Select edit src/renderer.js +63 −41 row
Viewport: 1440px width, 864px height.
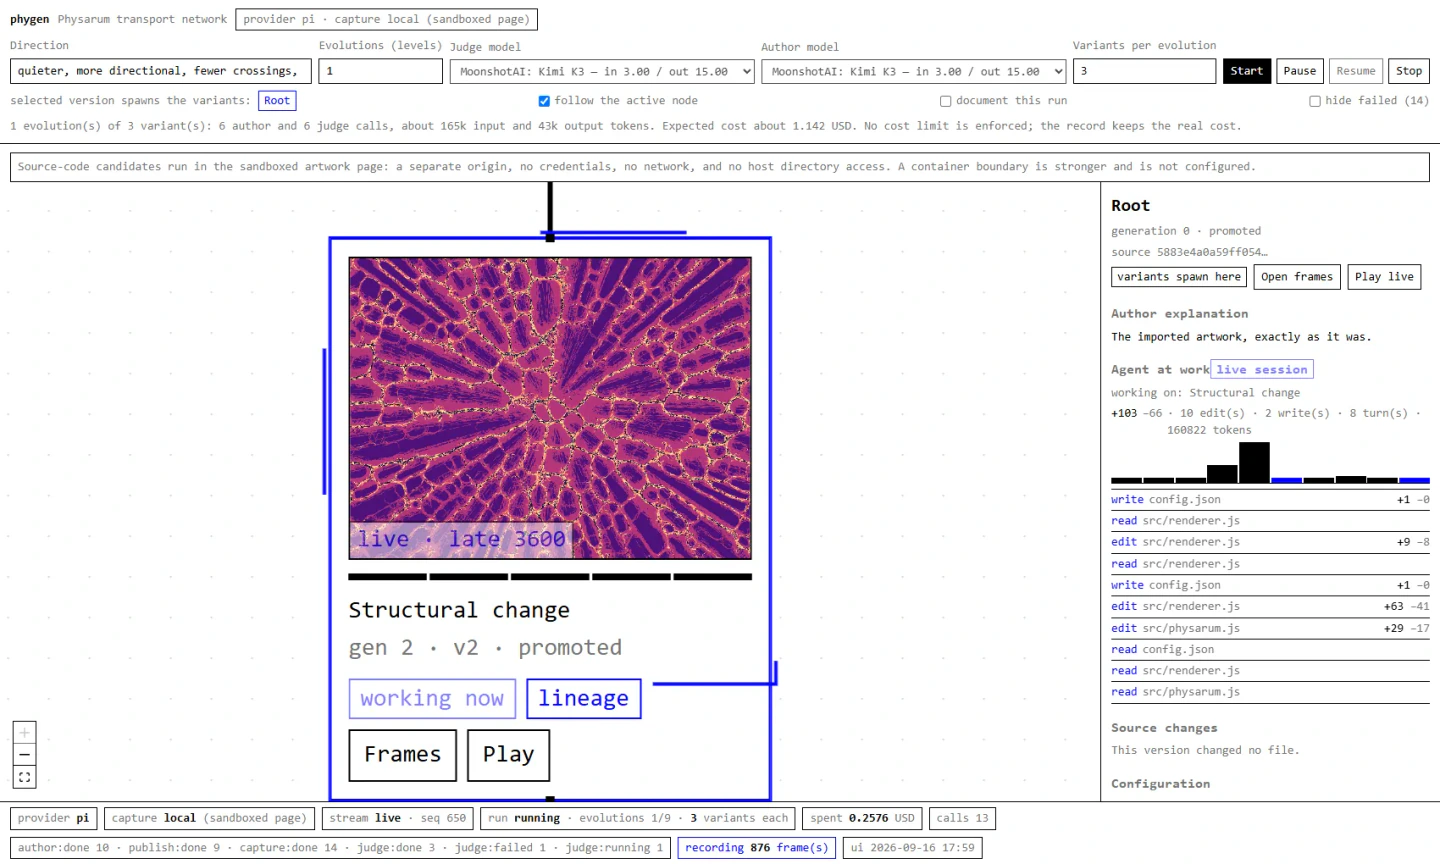(1270, 606)
